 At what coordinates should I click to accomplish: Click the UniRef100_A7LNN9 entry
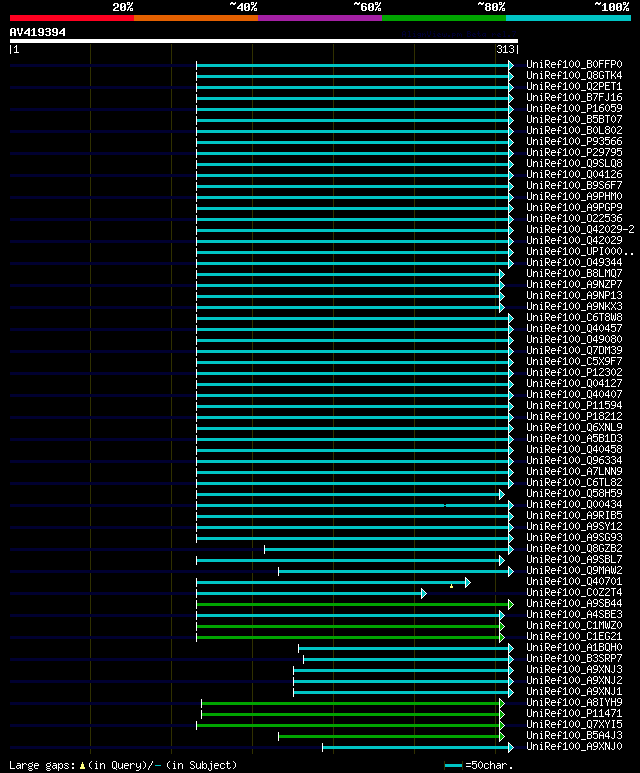(x=574, y=471)
